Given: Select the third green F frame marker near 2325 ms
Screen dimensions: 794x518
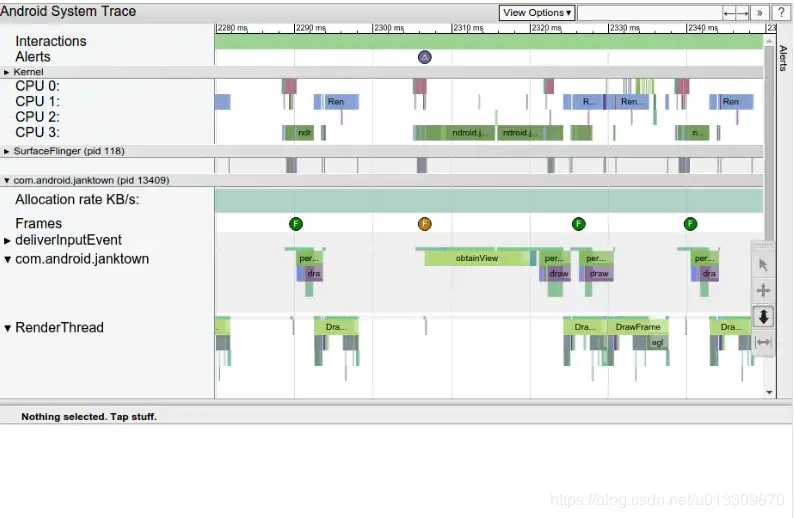Looking at the screenshot, I should (x=578, y=224).
